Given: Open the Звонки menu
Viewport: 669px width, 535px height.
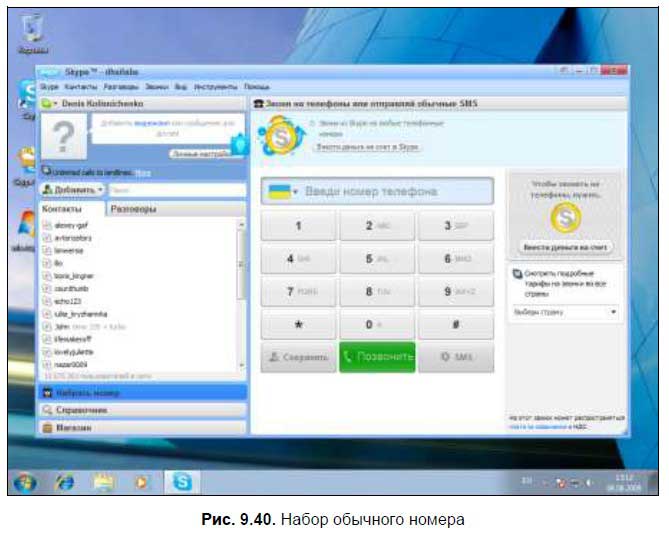Looking at the screenshot, I should click(x=157, y=87).
